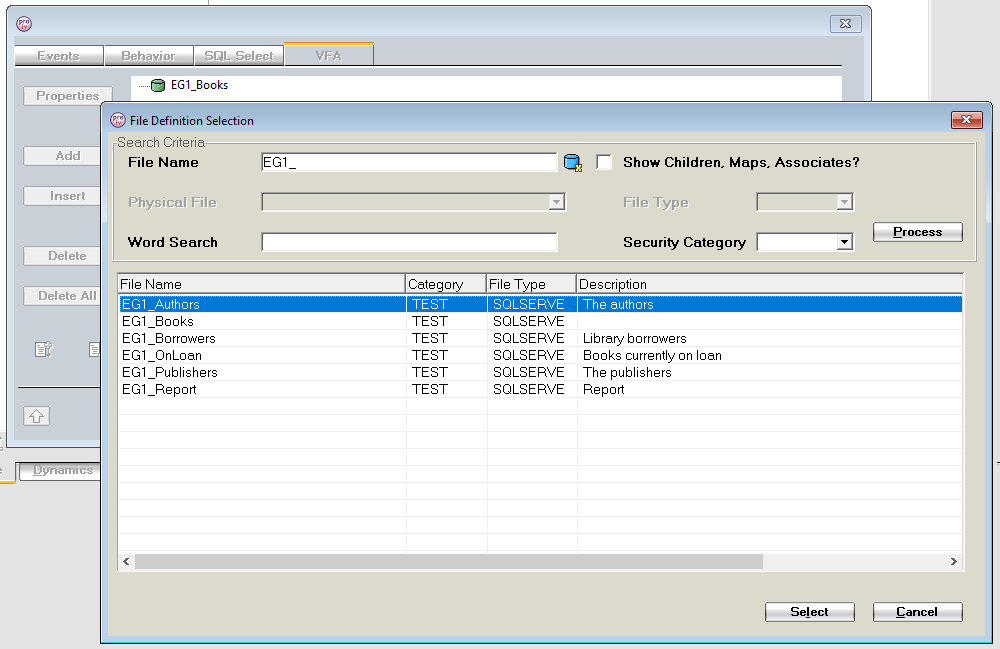Click the database lookup icon beside File Name
Image resolution: width=1000 pixels, height=649 pixels.
tap(573, 163)
